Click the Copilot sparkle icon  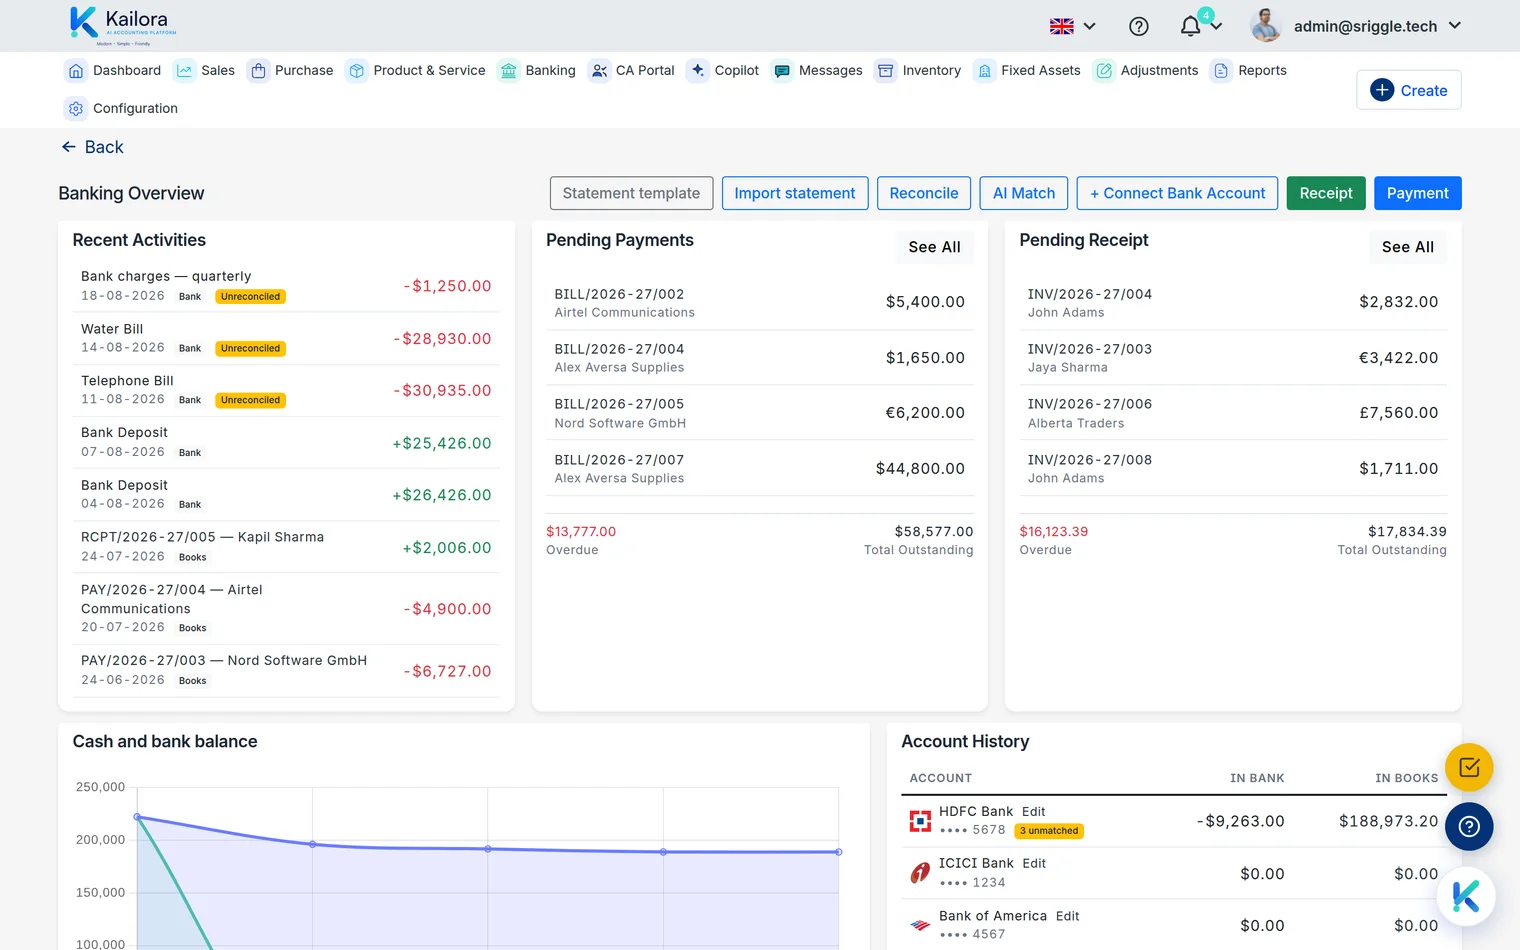(698, 70)
